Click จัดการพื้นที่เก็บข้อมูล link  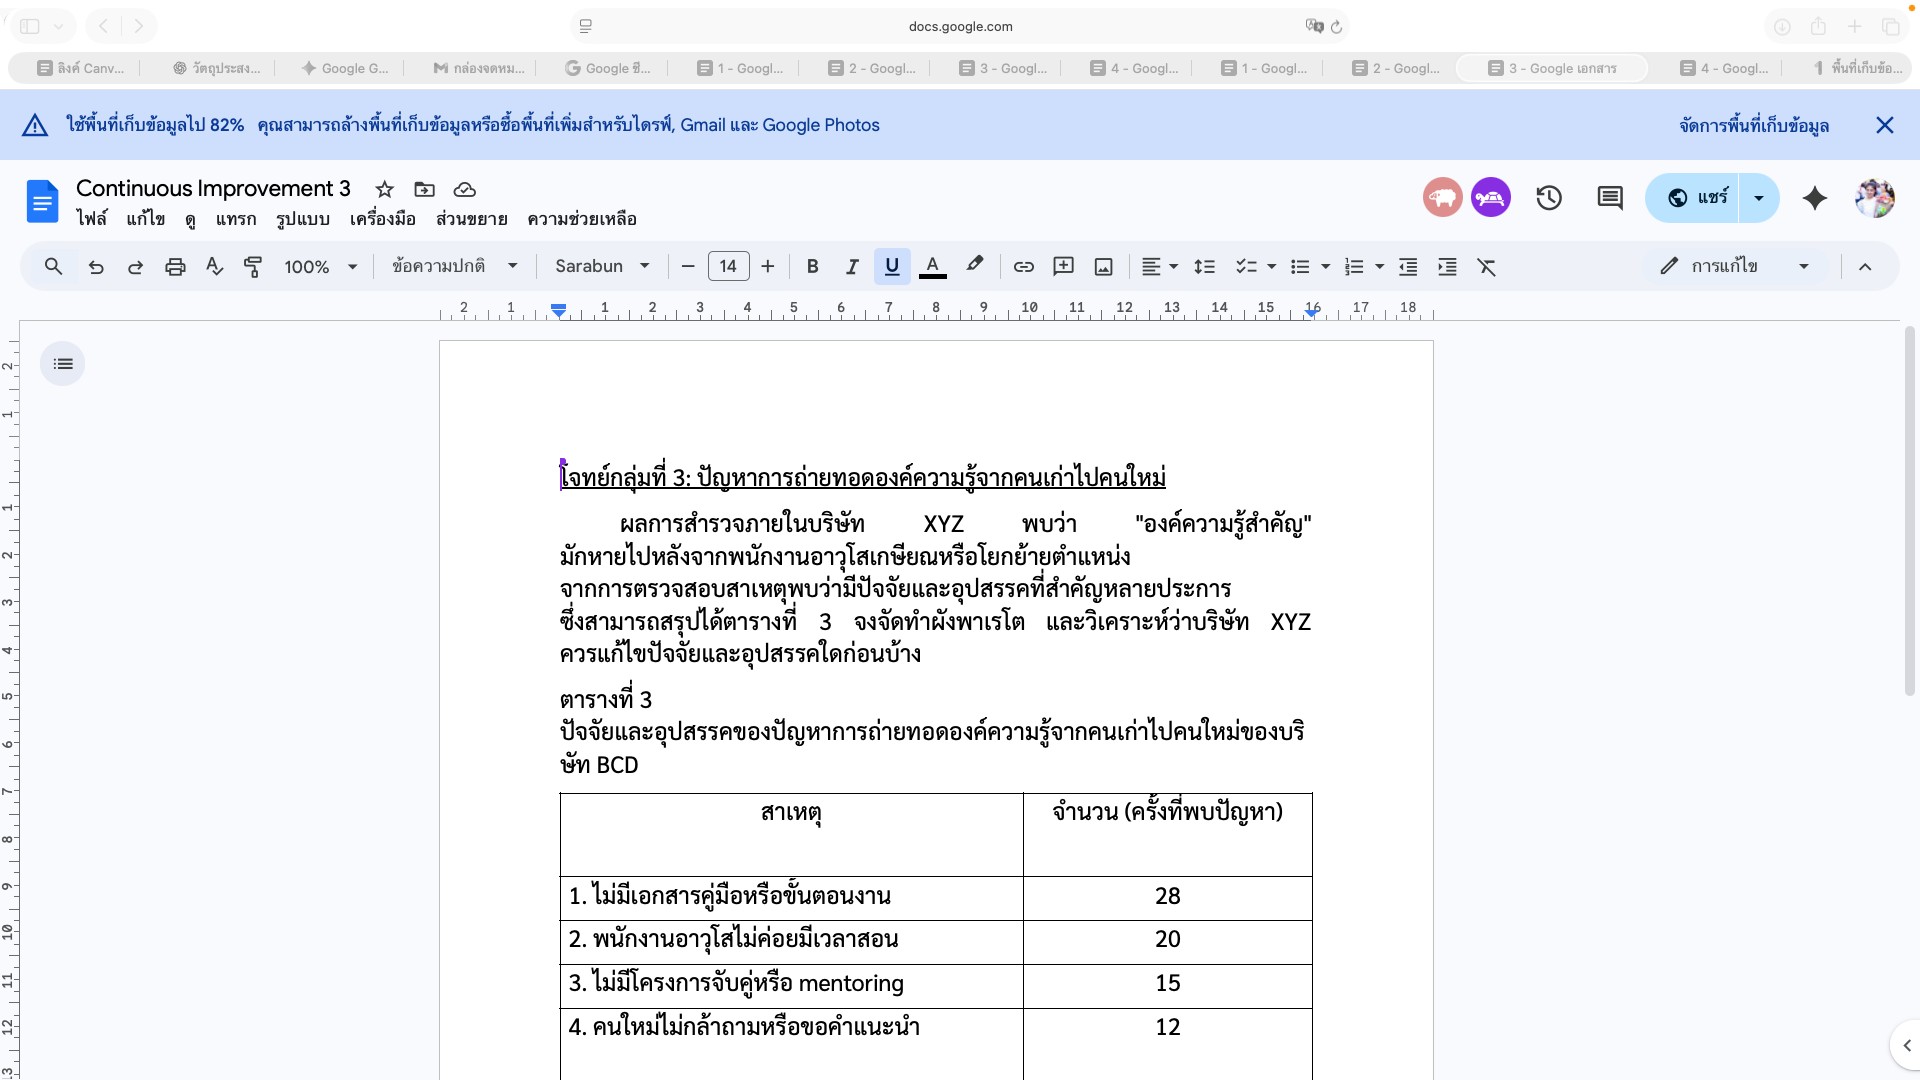coord(1754,125)
